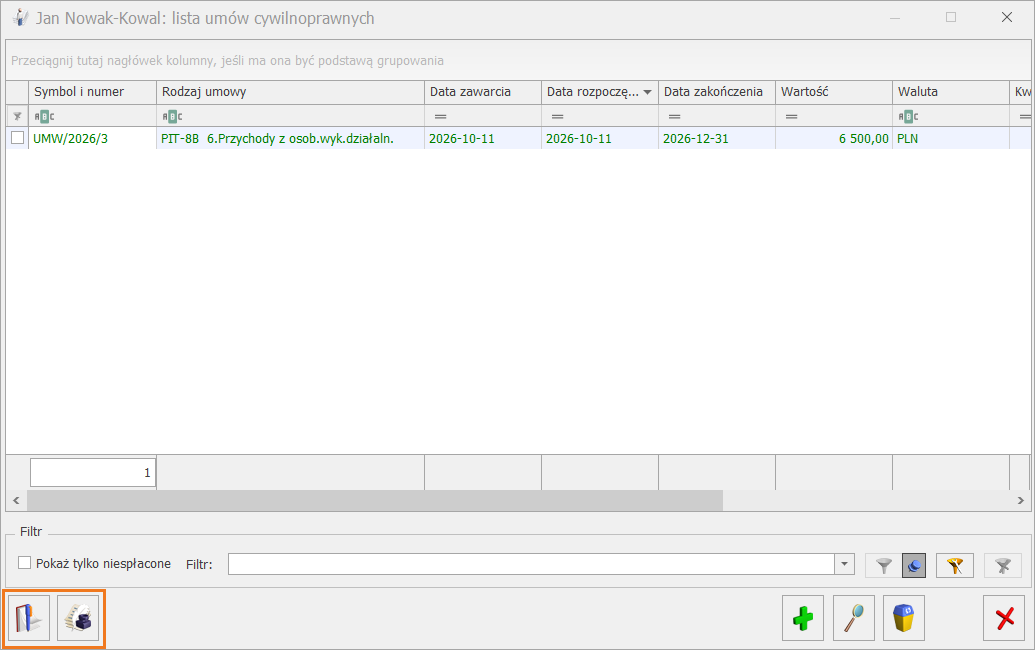
Task: Click the ABC filter icon under Symbol i numer
Action: pos(44,117)
